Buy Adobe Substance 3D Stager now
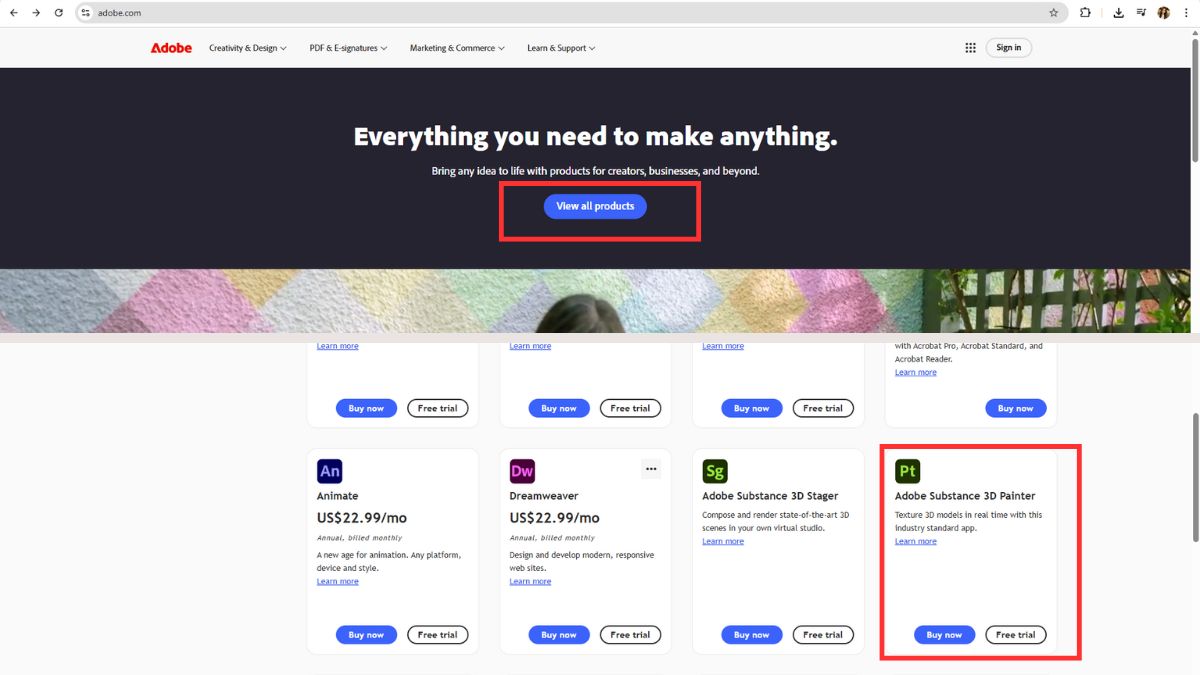This screenshot has width=1200, height=675. 752,635
